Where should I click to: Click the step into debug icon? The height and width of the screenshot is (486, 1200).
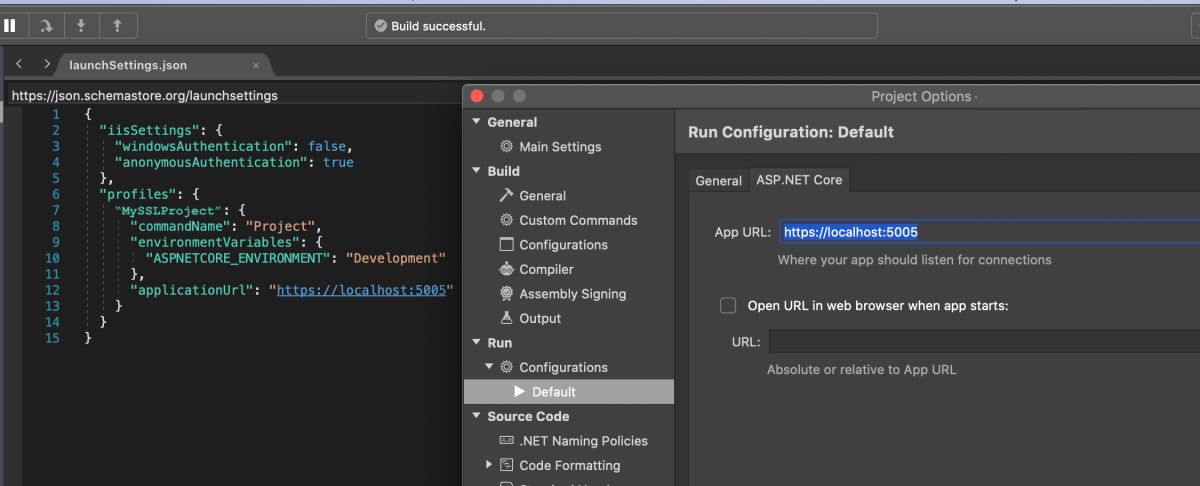[82, 25]
